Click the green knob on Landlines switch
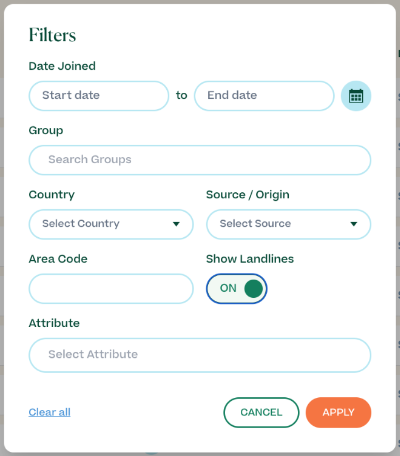 (254, 289)
